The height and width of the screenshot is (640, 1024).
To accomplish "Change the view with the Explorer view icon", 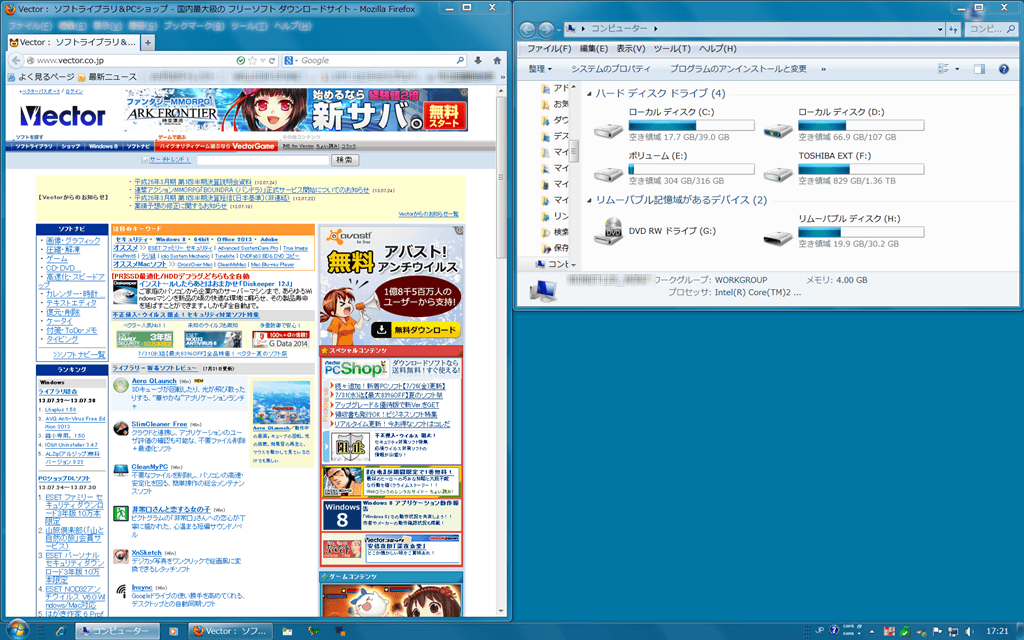I will (x=943, y=69).
